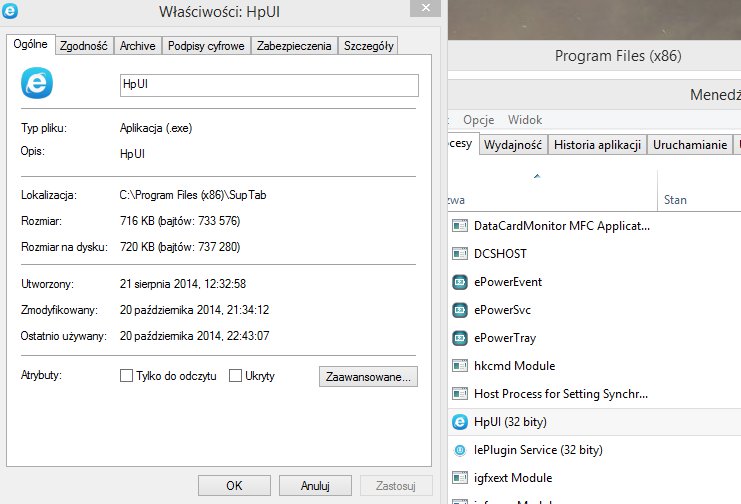Viewport: 741px width, 504px height.
Task: Click the size on disk value 720 KB
Action: point(138,247)
